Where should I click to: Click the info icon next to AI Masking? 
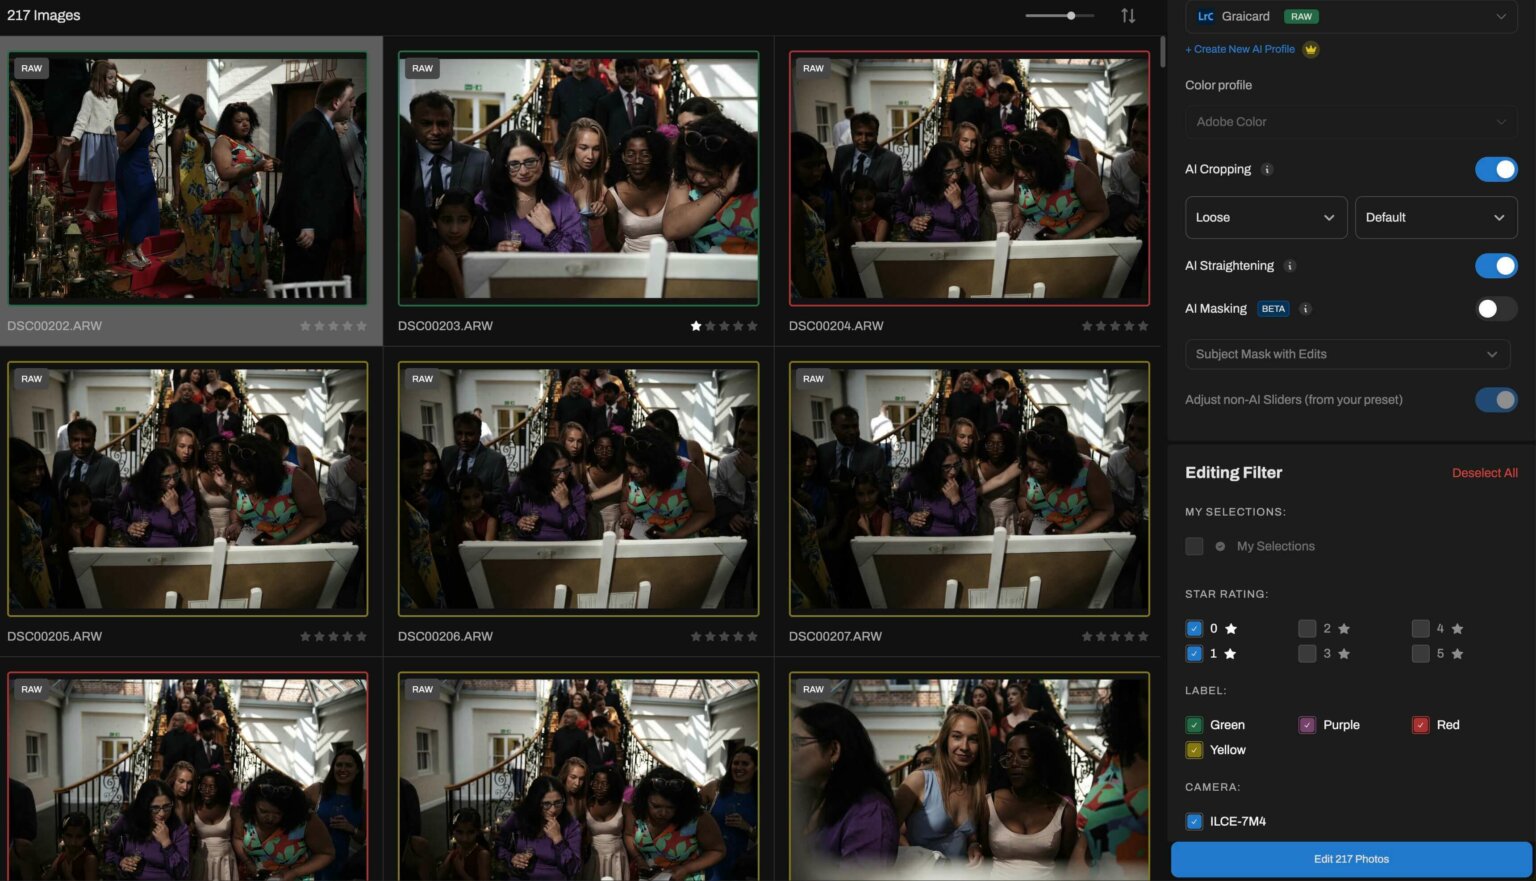[1305, 308]
